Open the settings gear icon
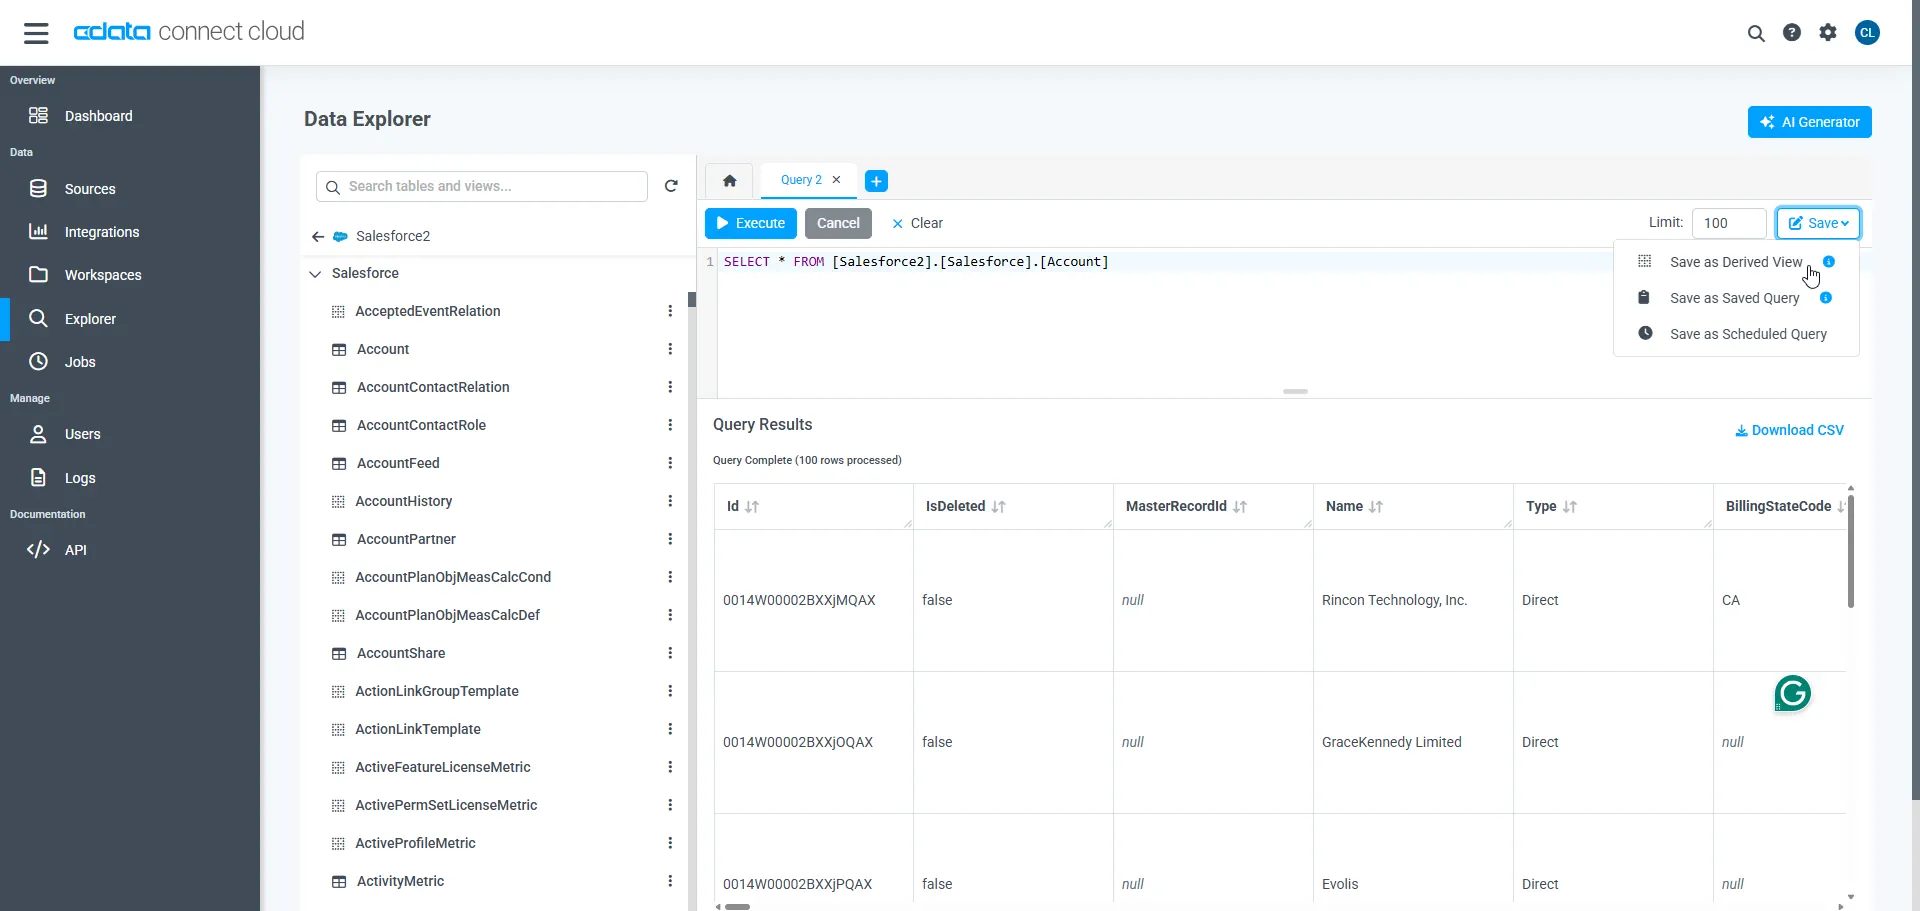This screenshot has height=911, width=1920. [x=1828, y=32]
